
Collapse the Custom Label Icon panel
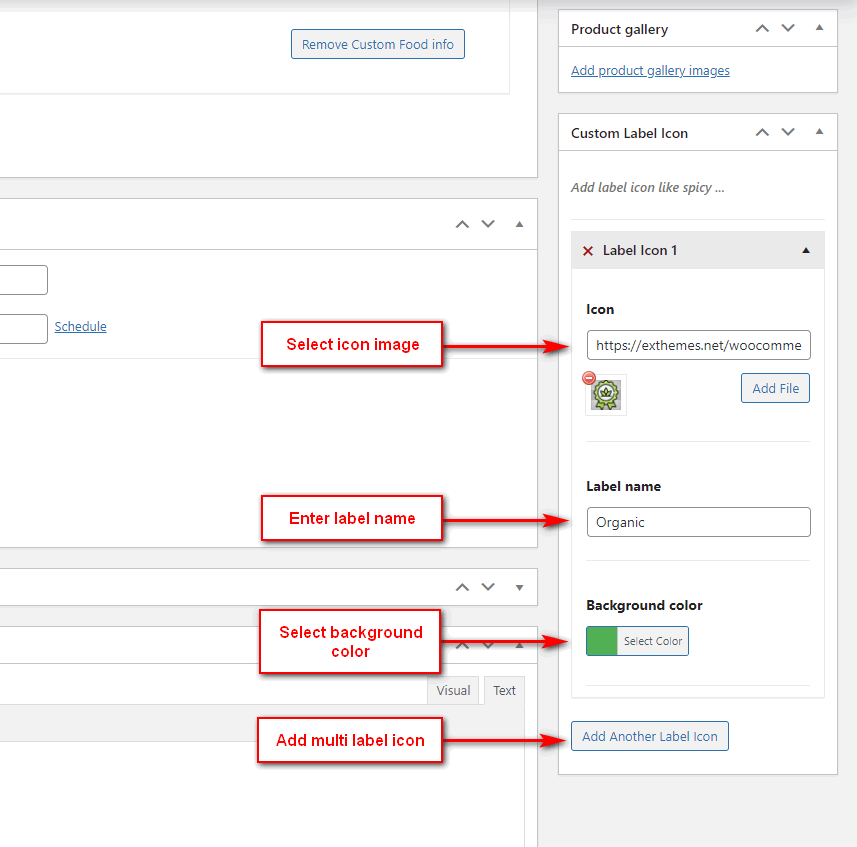pos(819,133)
